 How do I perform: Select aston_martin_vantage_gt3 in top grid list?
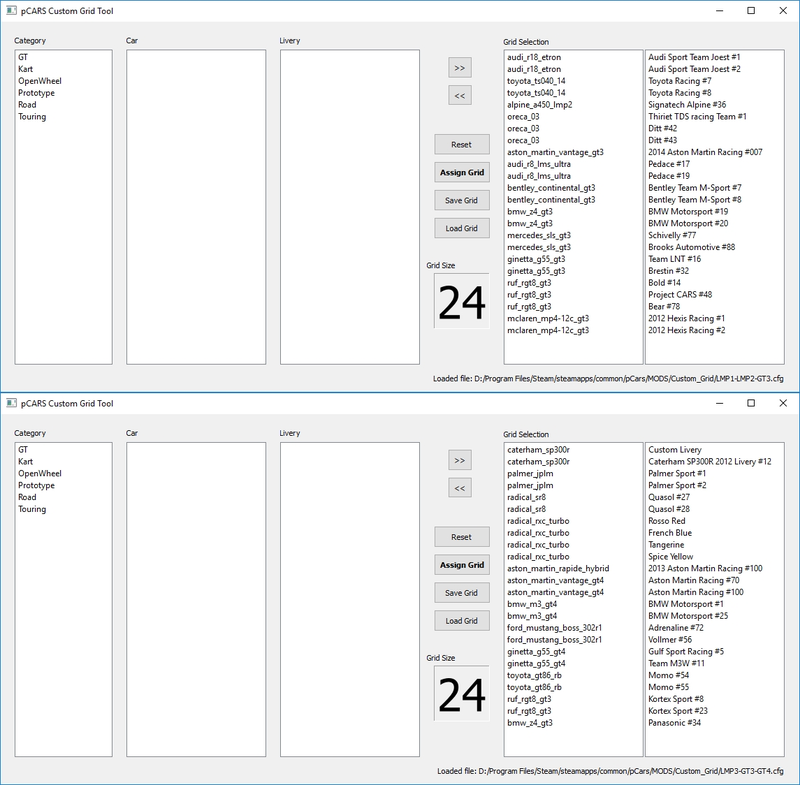tap(555, 152)
